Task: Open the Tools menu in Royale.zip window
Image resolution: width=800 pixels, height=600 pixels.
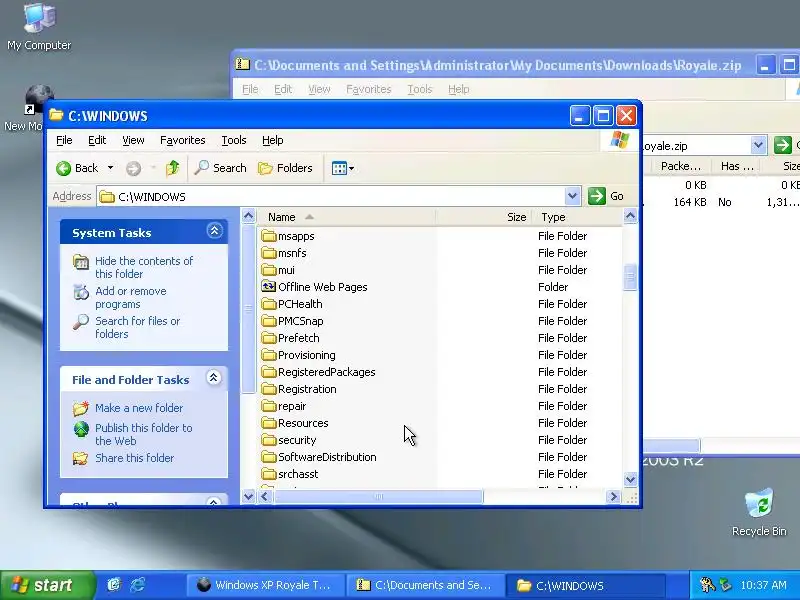Action: 419,89
